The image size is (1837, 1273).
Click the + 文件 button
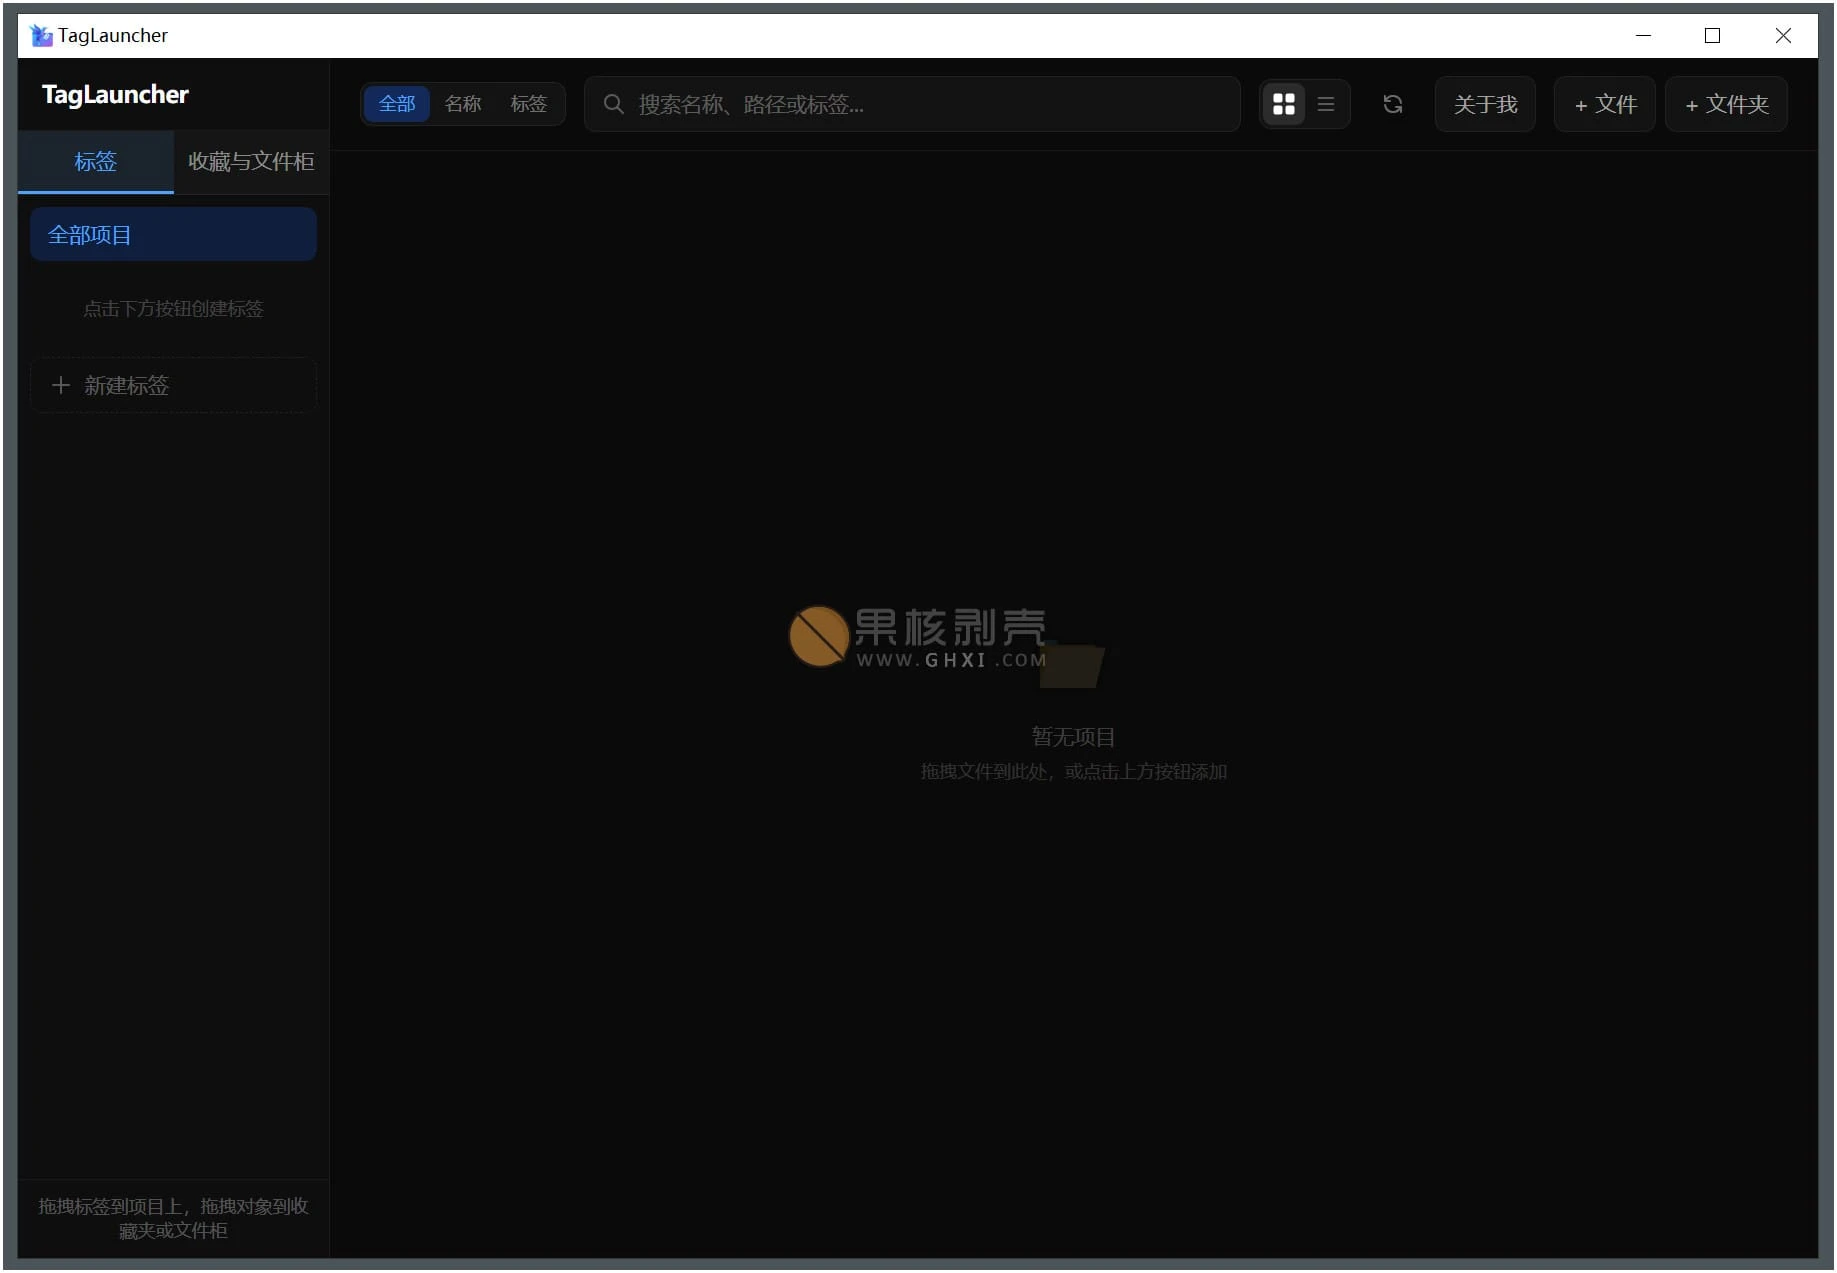point(1605,105)
